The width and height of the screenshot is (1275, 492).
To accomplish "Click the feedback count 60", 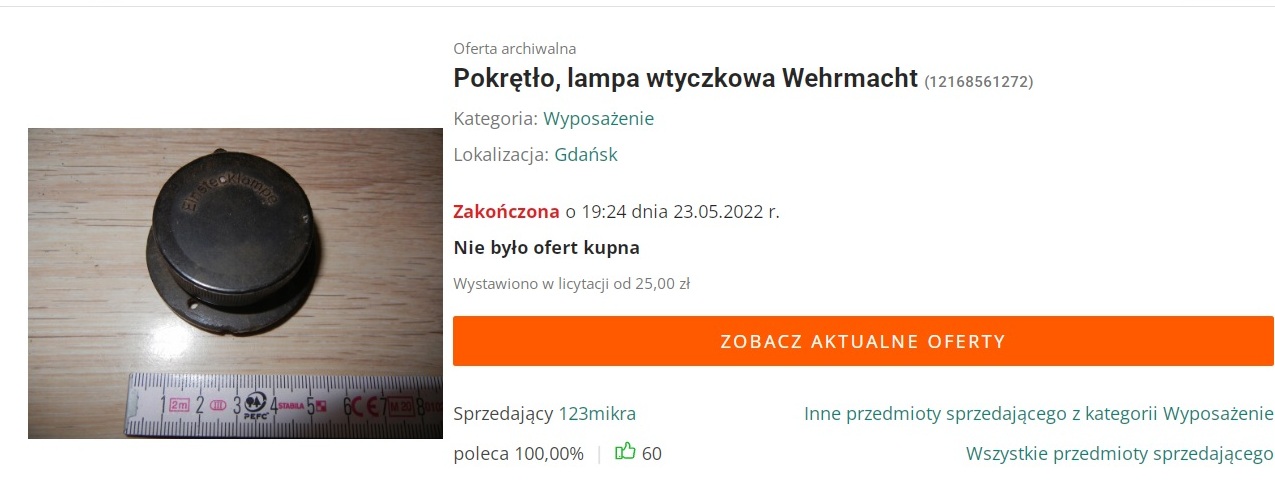I will click(652, 453).
